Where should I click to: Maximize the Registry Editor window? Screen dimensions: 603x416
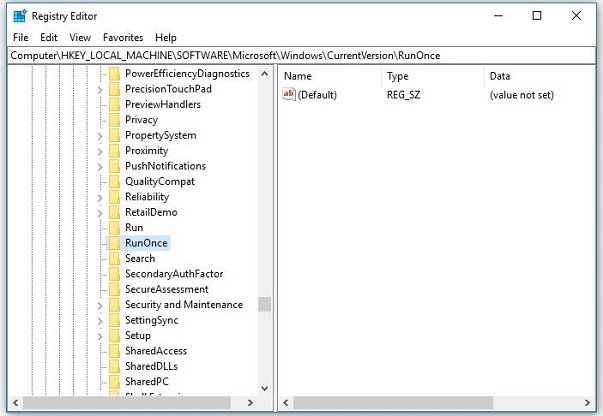(537, 15)
